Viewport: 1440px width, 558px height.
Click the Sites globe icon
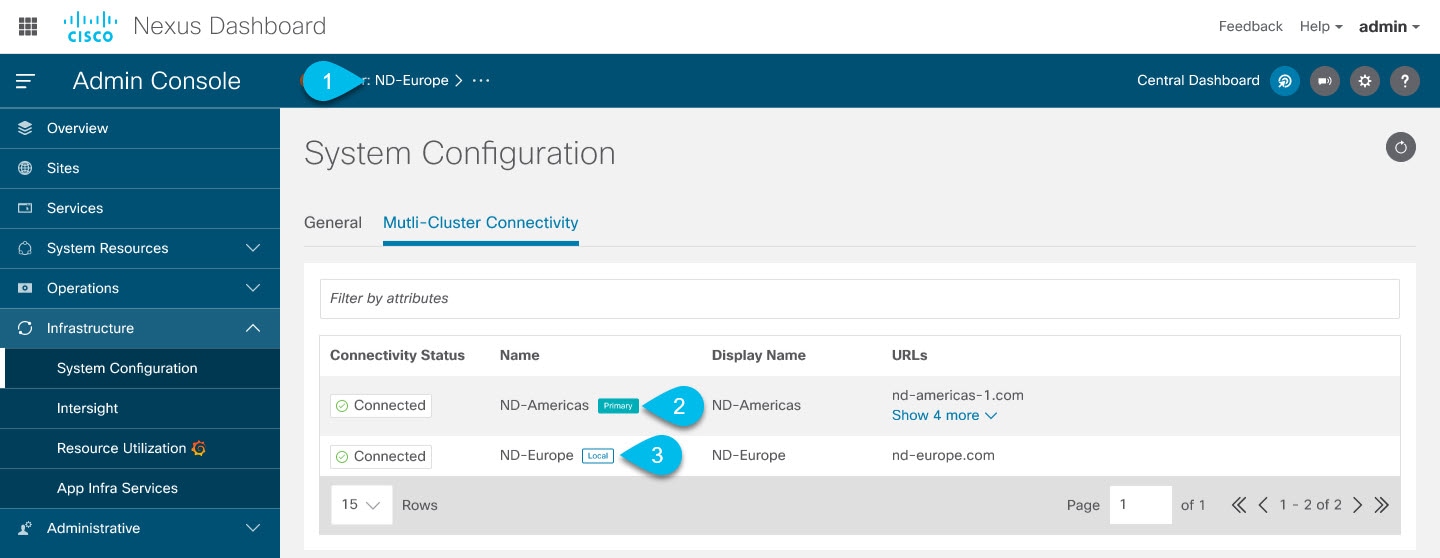(x=25, y=168)
